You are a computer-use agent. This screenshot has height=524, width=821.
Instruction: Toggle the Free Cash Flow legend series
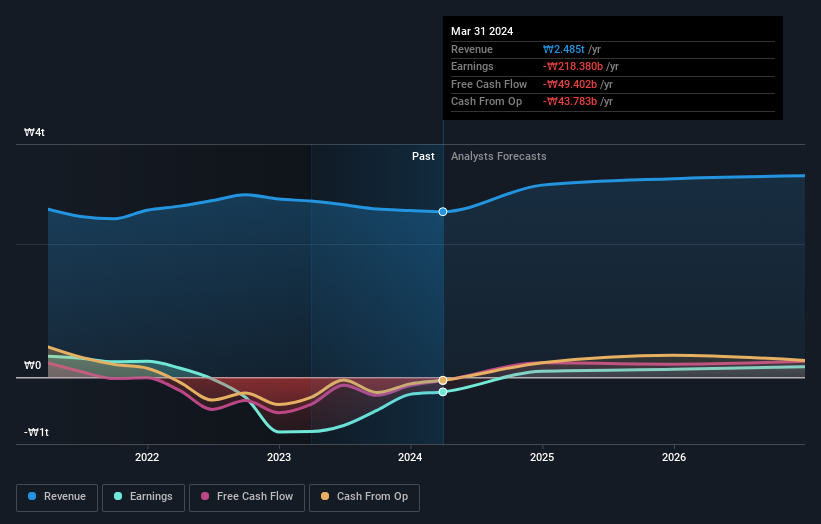[x=247, y=497]
